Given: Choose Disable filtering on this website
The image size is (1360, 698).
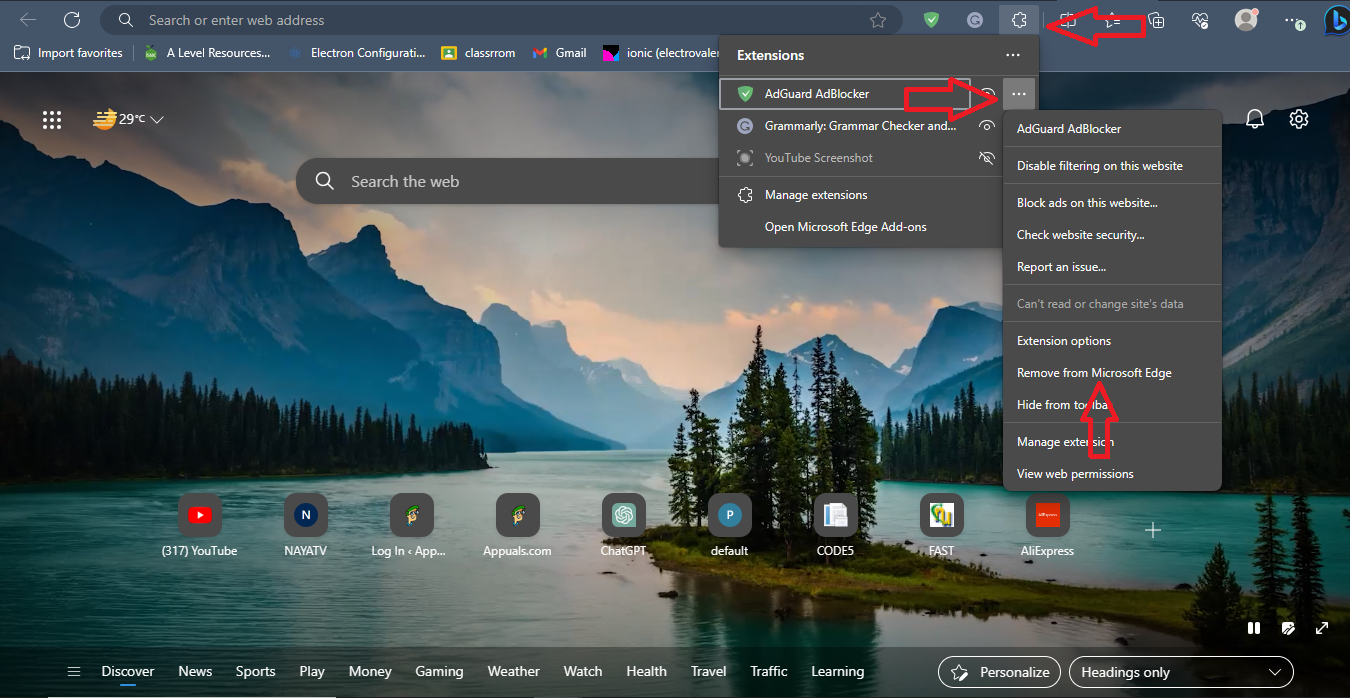Looking at the screenshot, I should [1099, 166].
